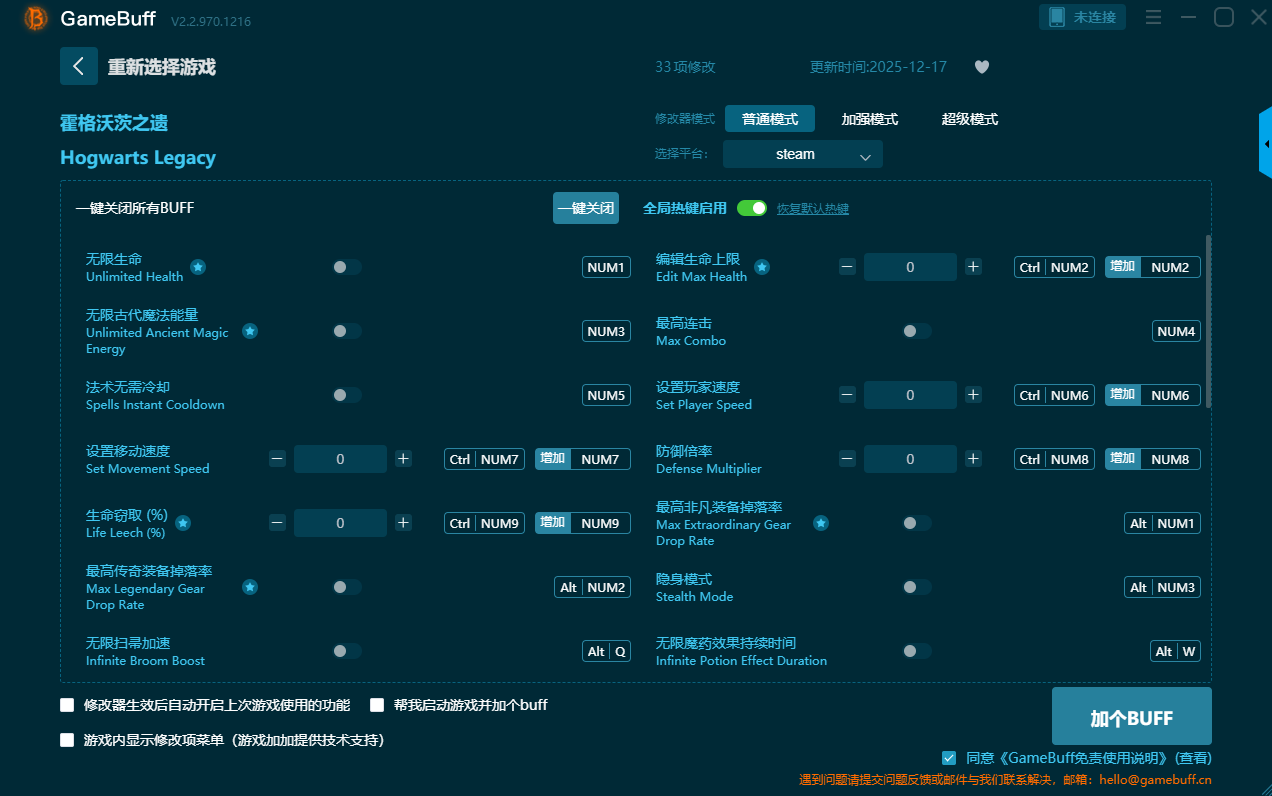
Task: Click the back arrow to reselect game
Action: pyautogui.click(x=79, y=66)
